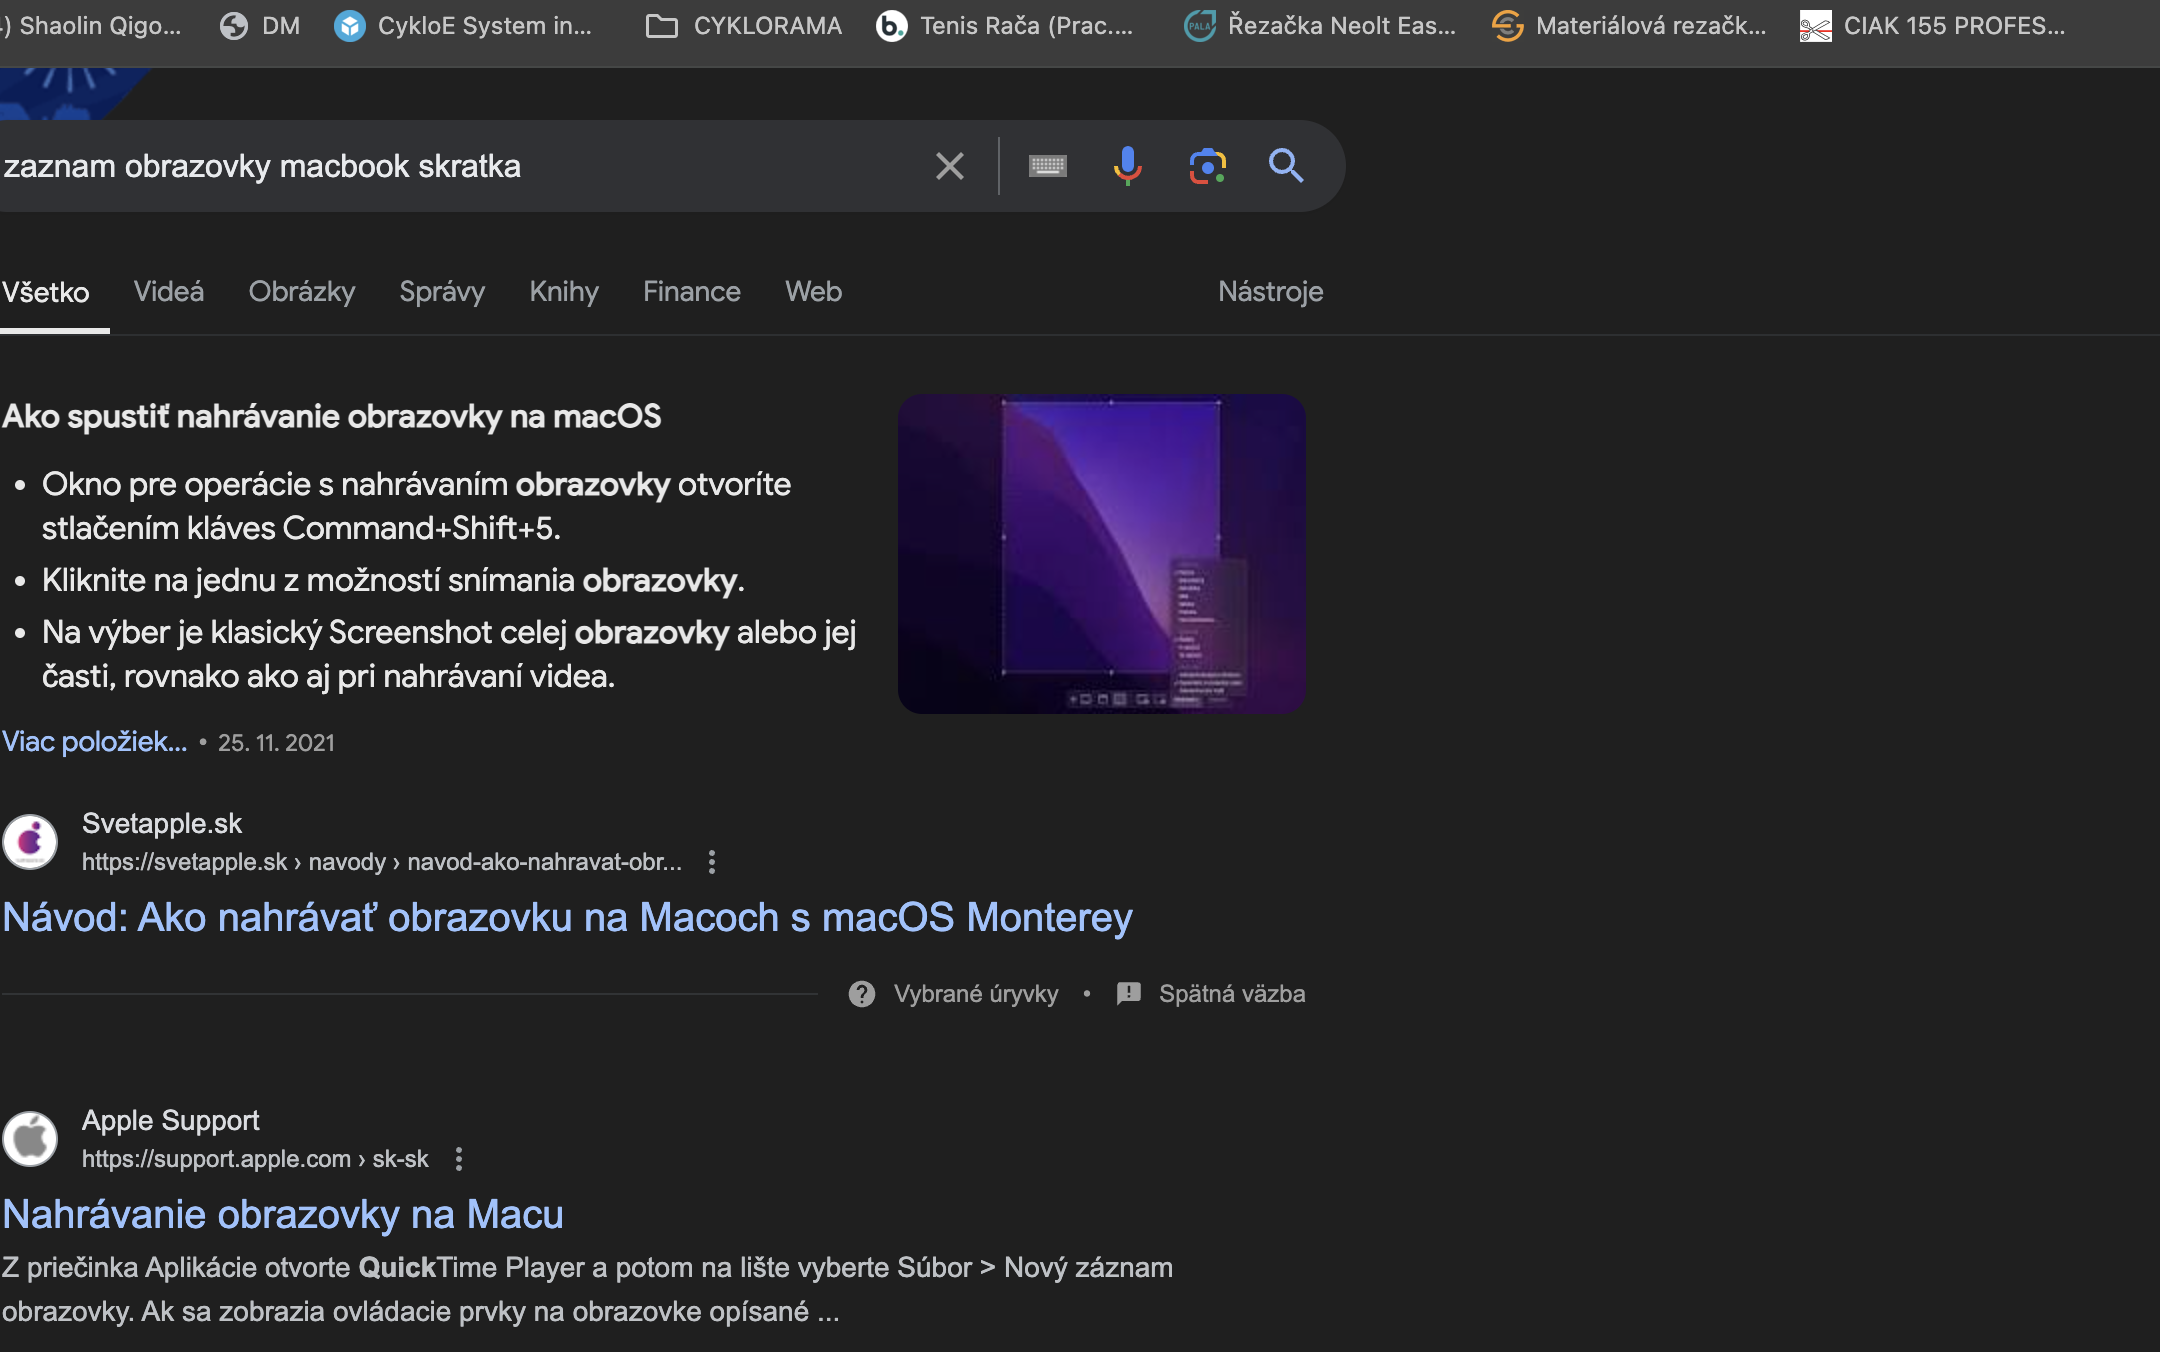Expand Viac položiek link
This screenshot has height=1352, width=2160.
94,742
